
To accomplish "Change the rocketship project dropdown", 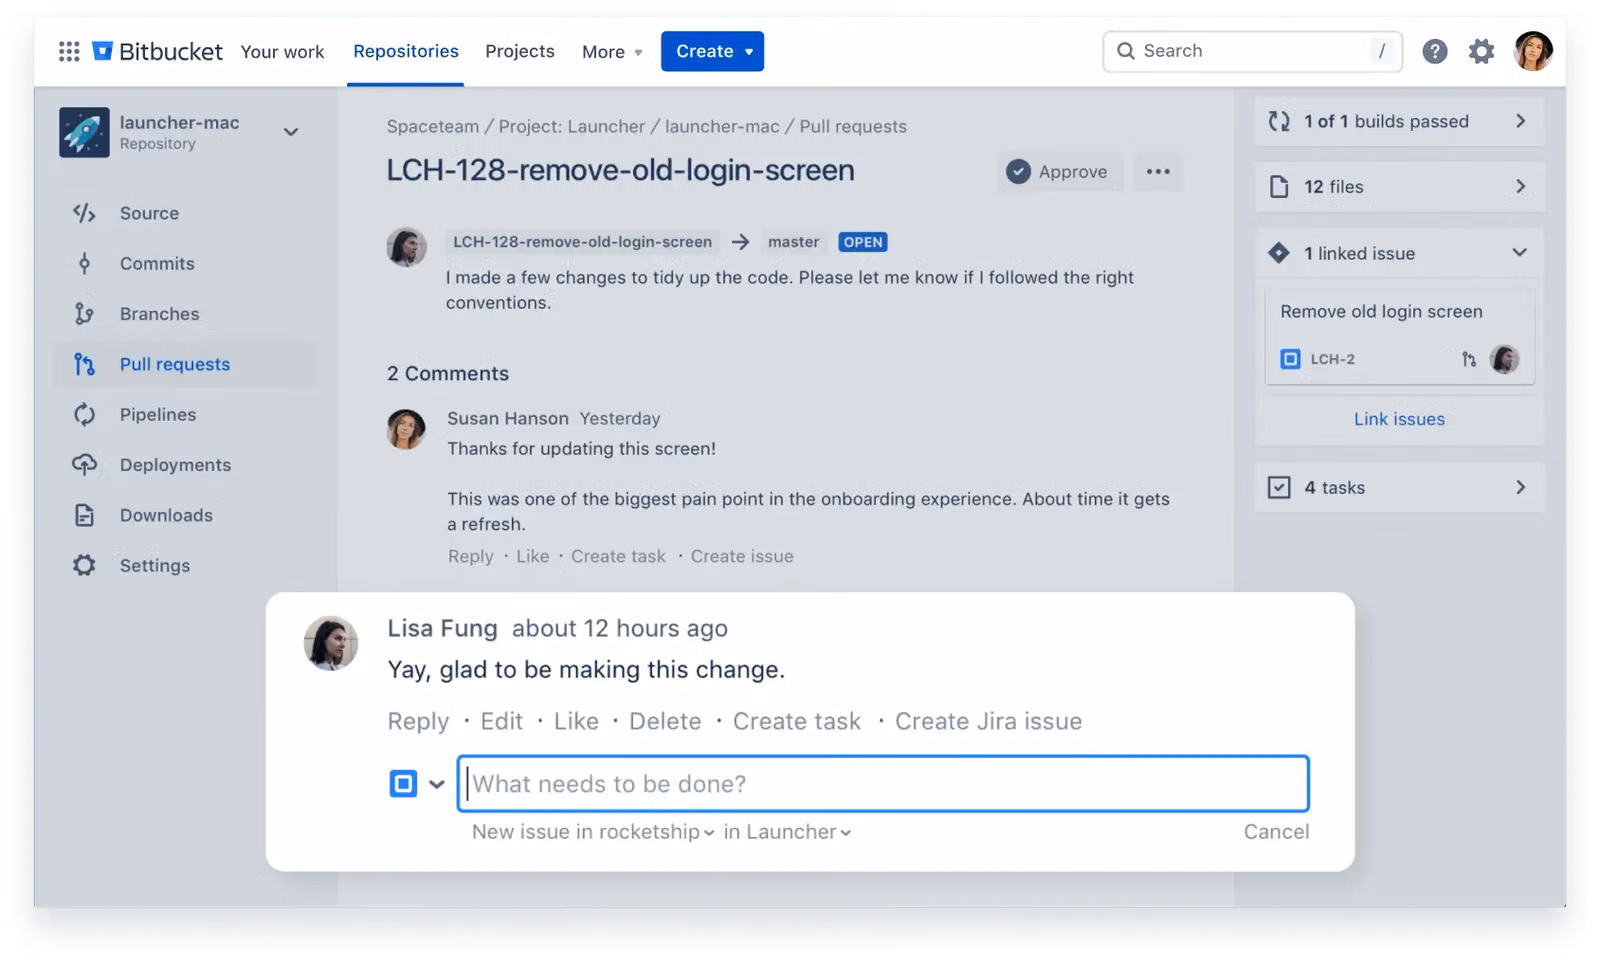I will 590,831.
